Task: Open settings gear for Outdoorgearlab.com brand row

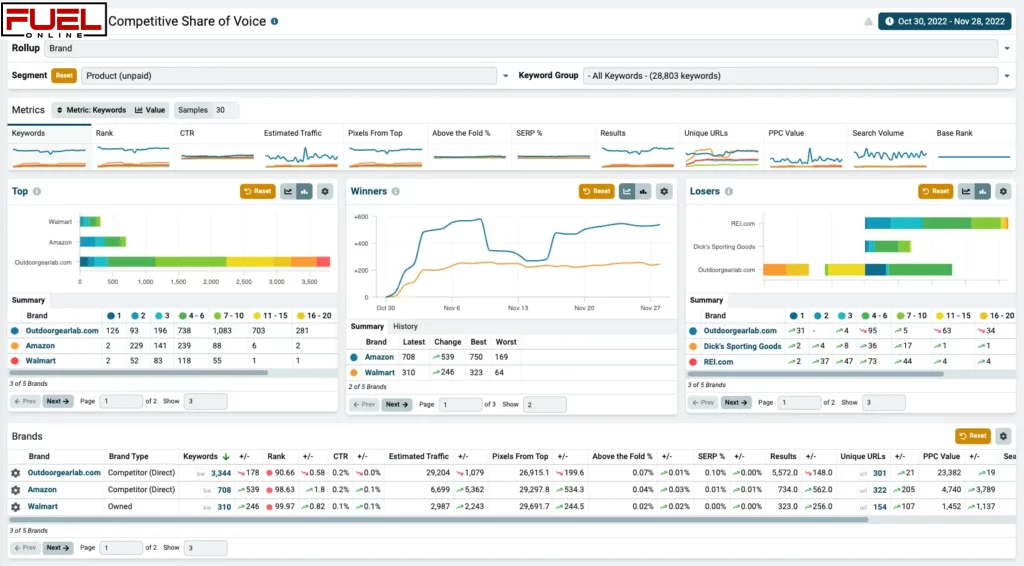Action: pos(16,473)
